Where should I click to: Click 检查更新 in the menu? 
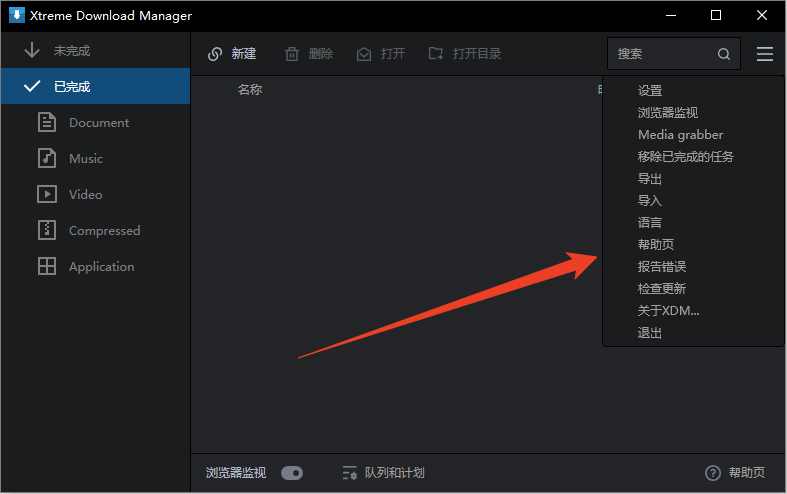tap(662, 289)
